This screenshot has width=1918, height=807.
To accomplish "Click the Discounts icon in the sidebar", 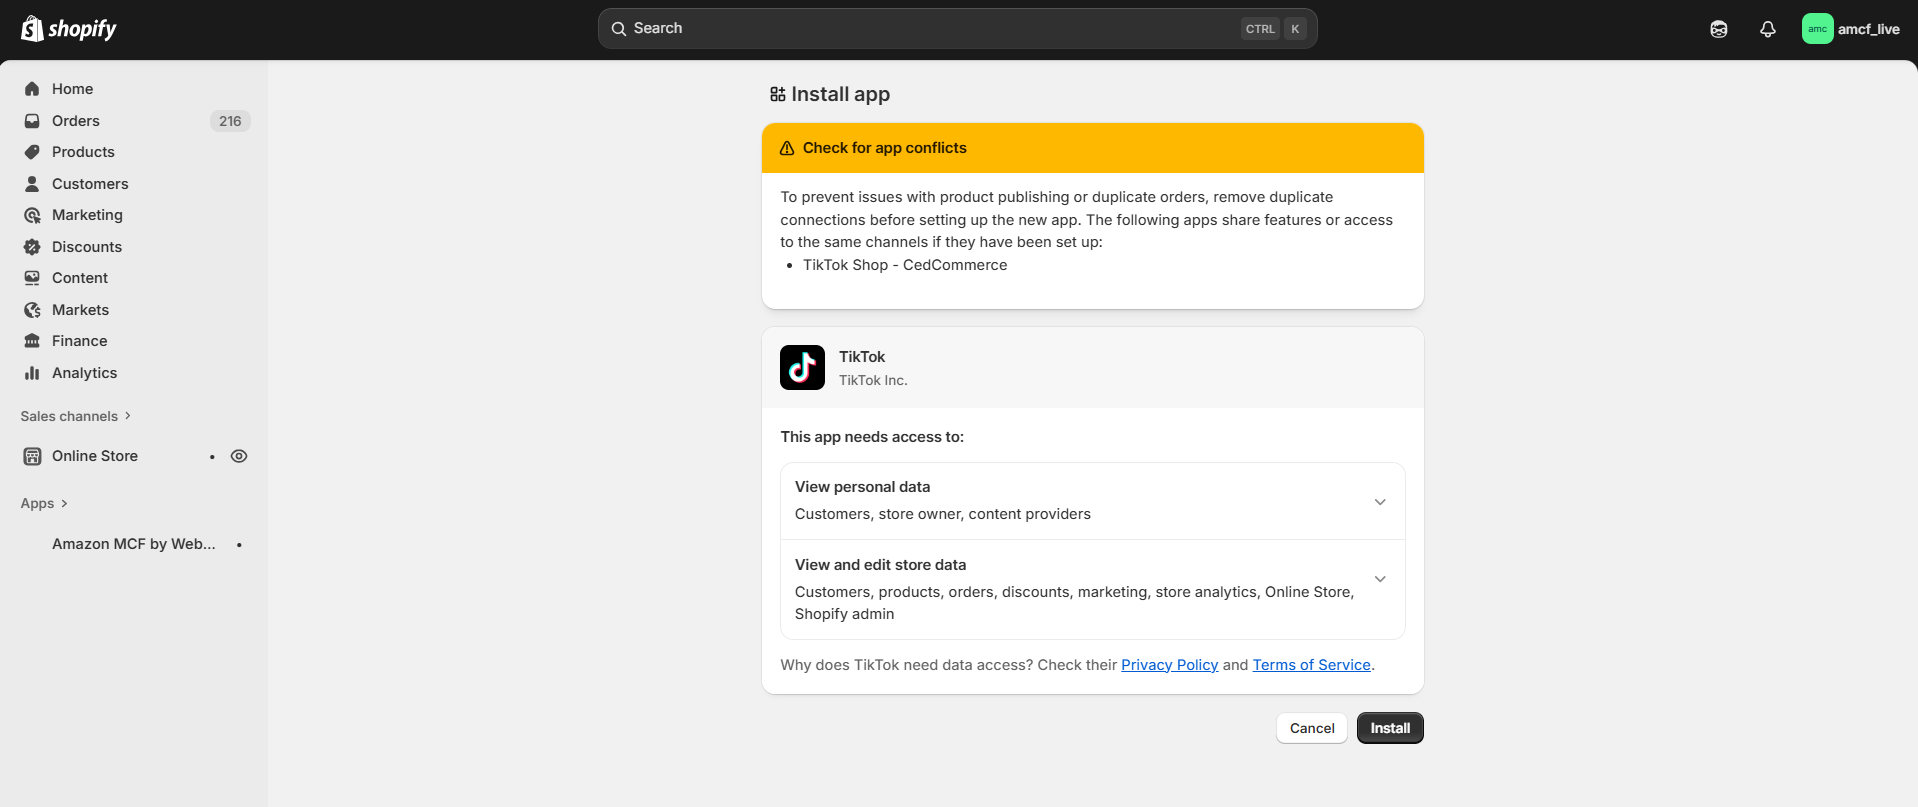I will click(32, 247).
